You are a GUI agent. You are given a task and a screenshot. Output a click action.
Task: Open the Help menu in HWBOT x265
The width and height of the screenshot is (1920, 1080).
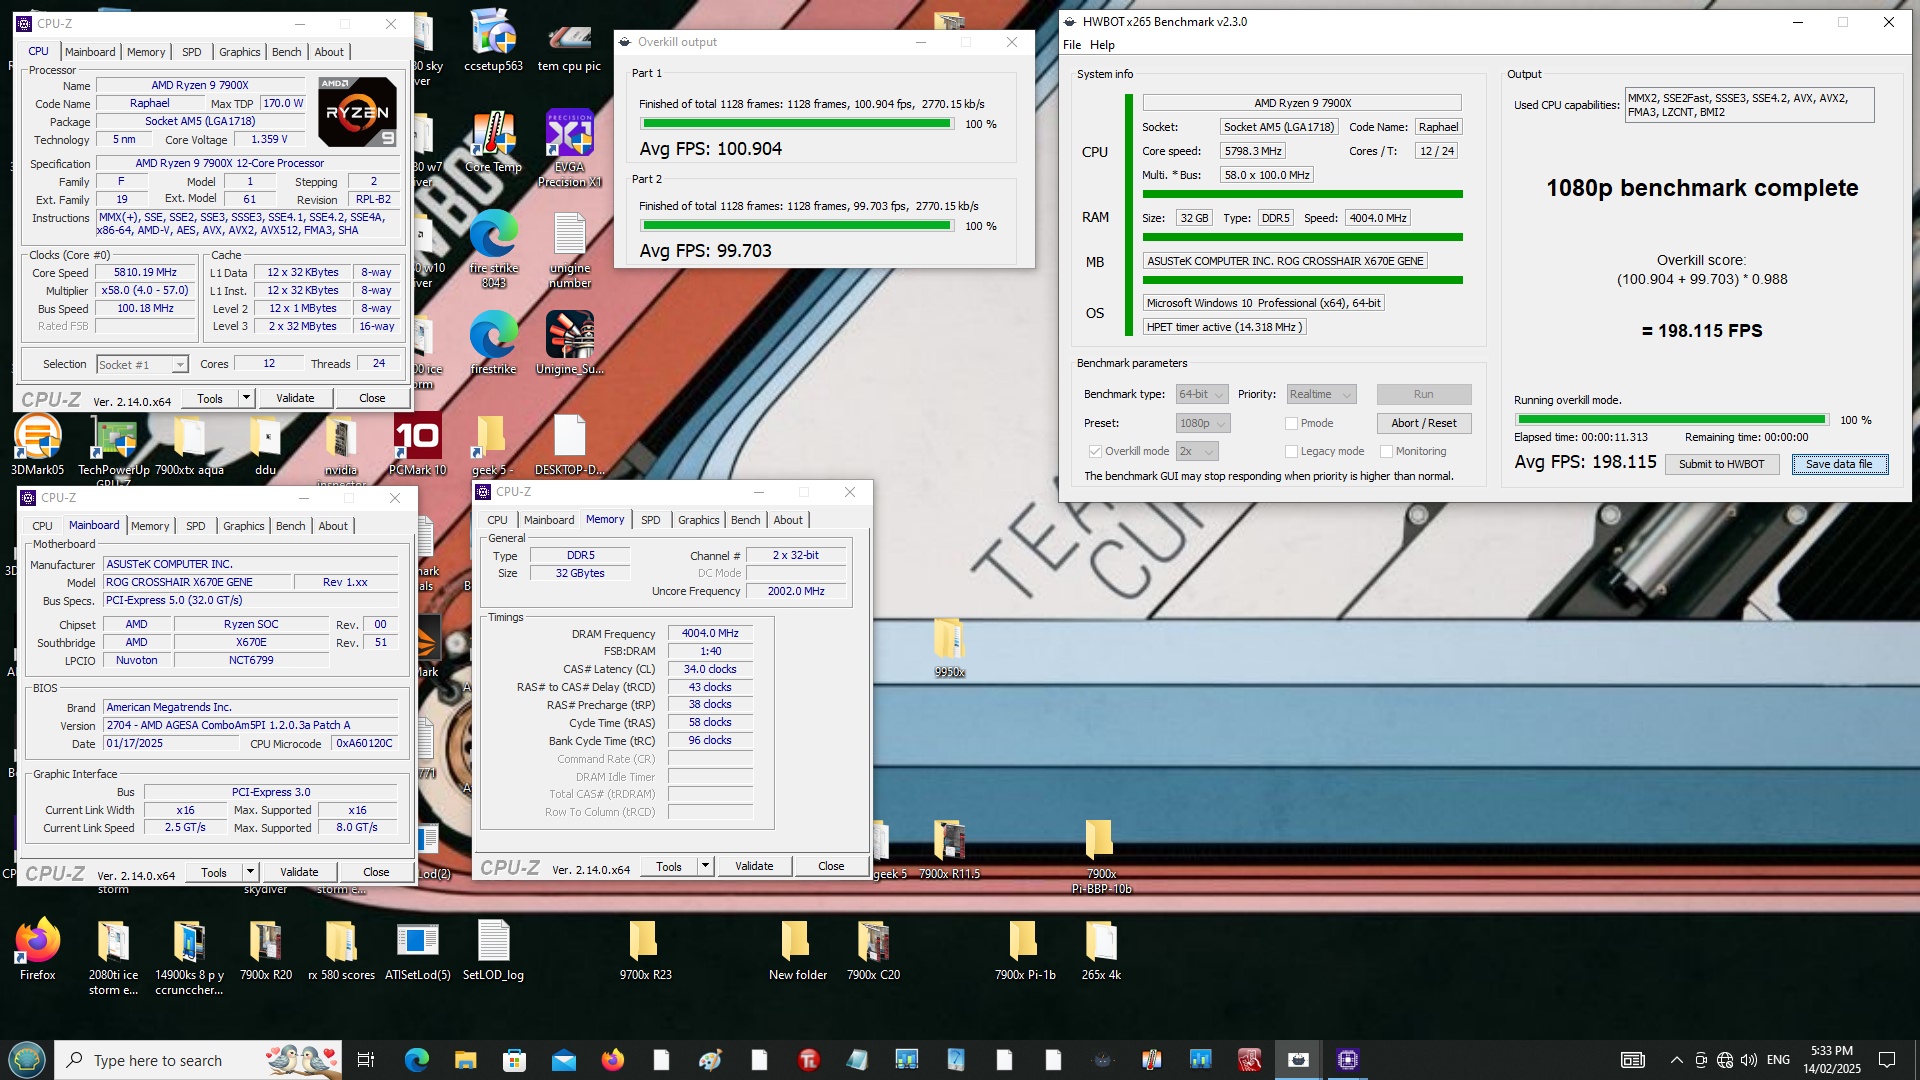click(1102, 45)
